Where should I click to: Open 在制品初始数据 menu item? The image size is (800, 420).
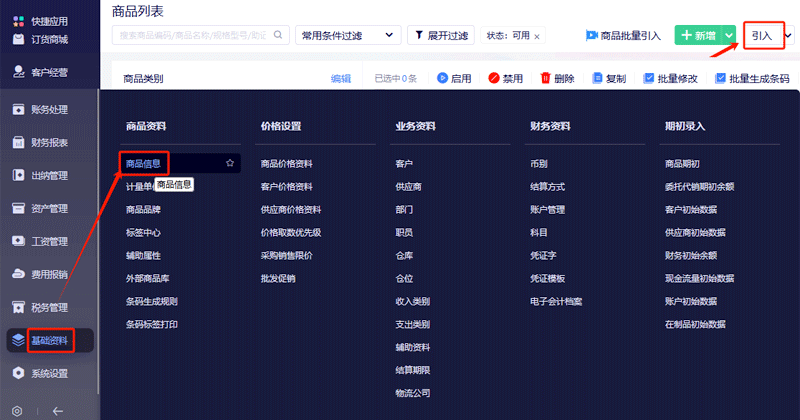pos(695,324)
